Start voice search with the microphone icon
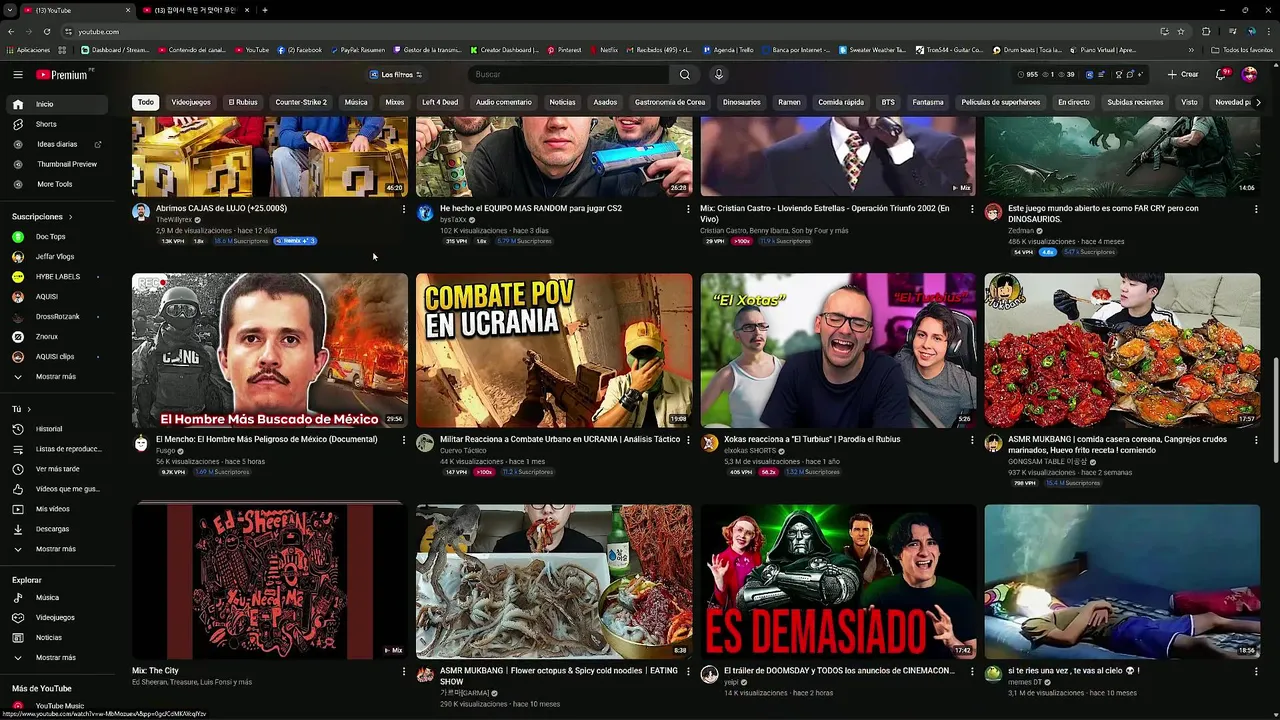 tap(718, 74)
